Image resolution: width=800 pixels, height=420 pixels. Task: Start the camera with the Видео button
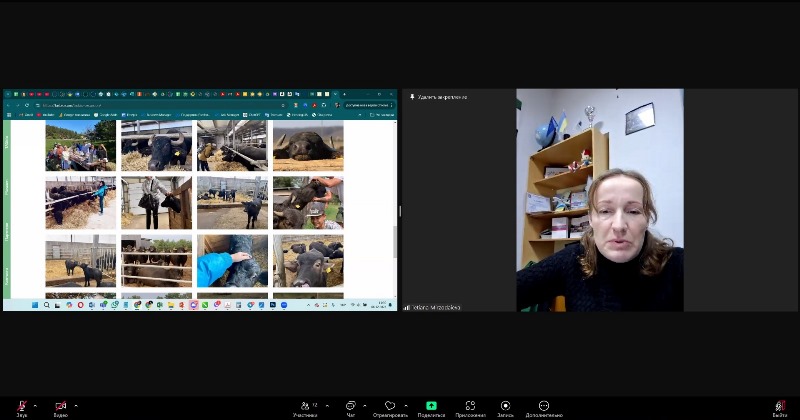[x=60, y=408]
